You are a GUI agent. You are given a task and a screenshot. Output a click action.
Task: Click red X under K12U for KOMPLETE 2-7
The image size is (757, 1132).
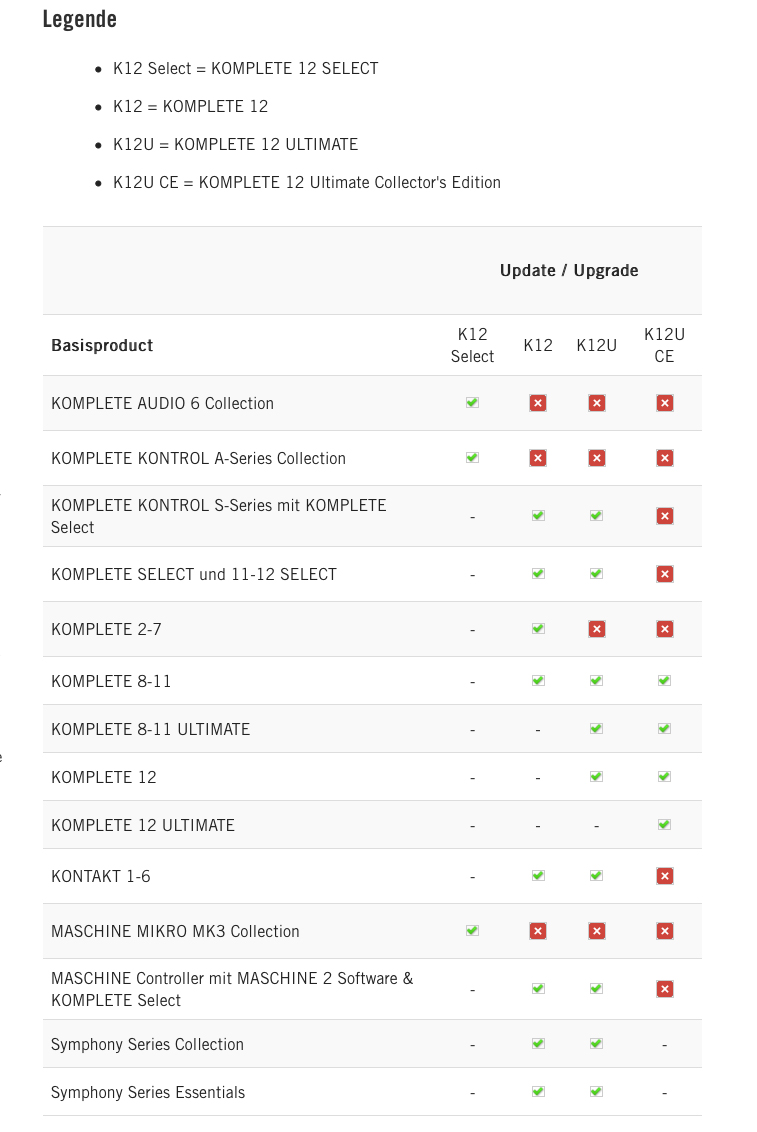(x=597, y=629)
